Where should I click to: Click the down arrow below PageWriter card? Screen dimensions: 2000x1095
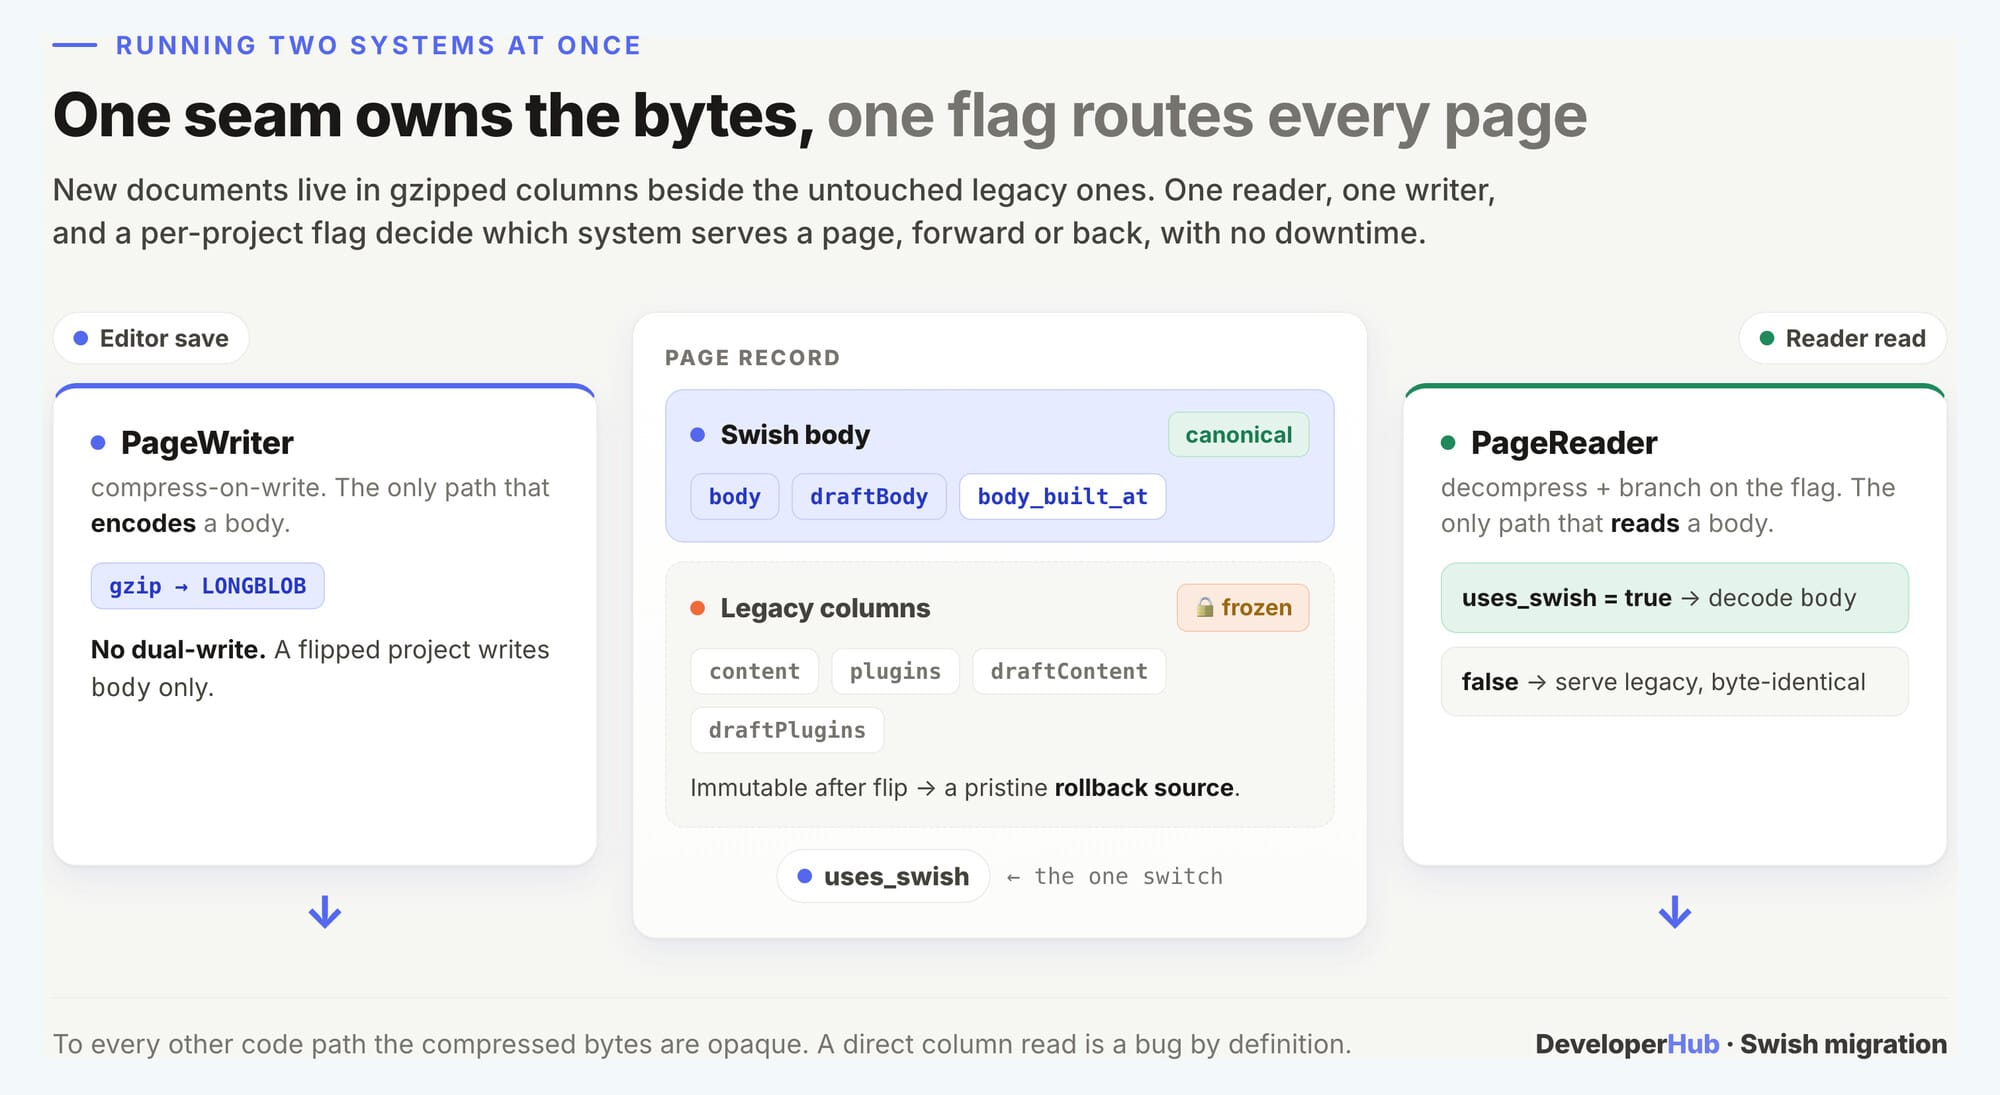pos(325,912)
